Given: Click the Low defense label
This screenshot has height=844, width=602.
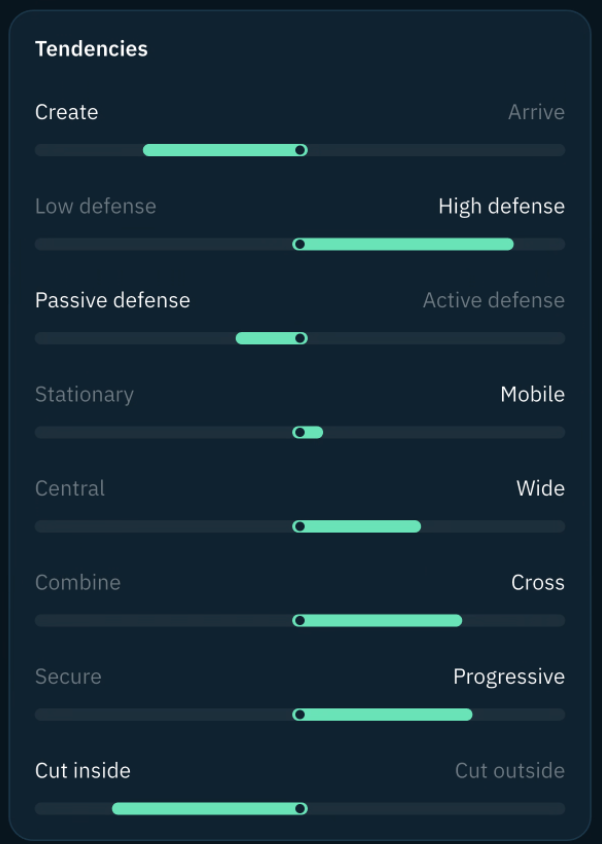Looking at the screenshot, I should click(x=96, y=206).
